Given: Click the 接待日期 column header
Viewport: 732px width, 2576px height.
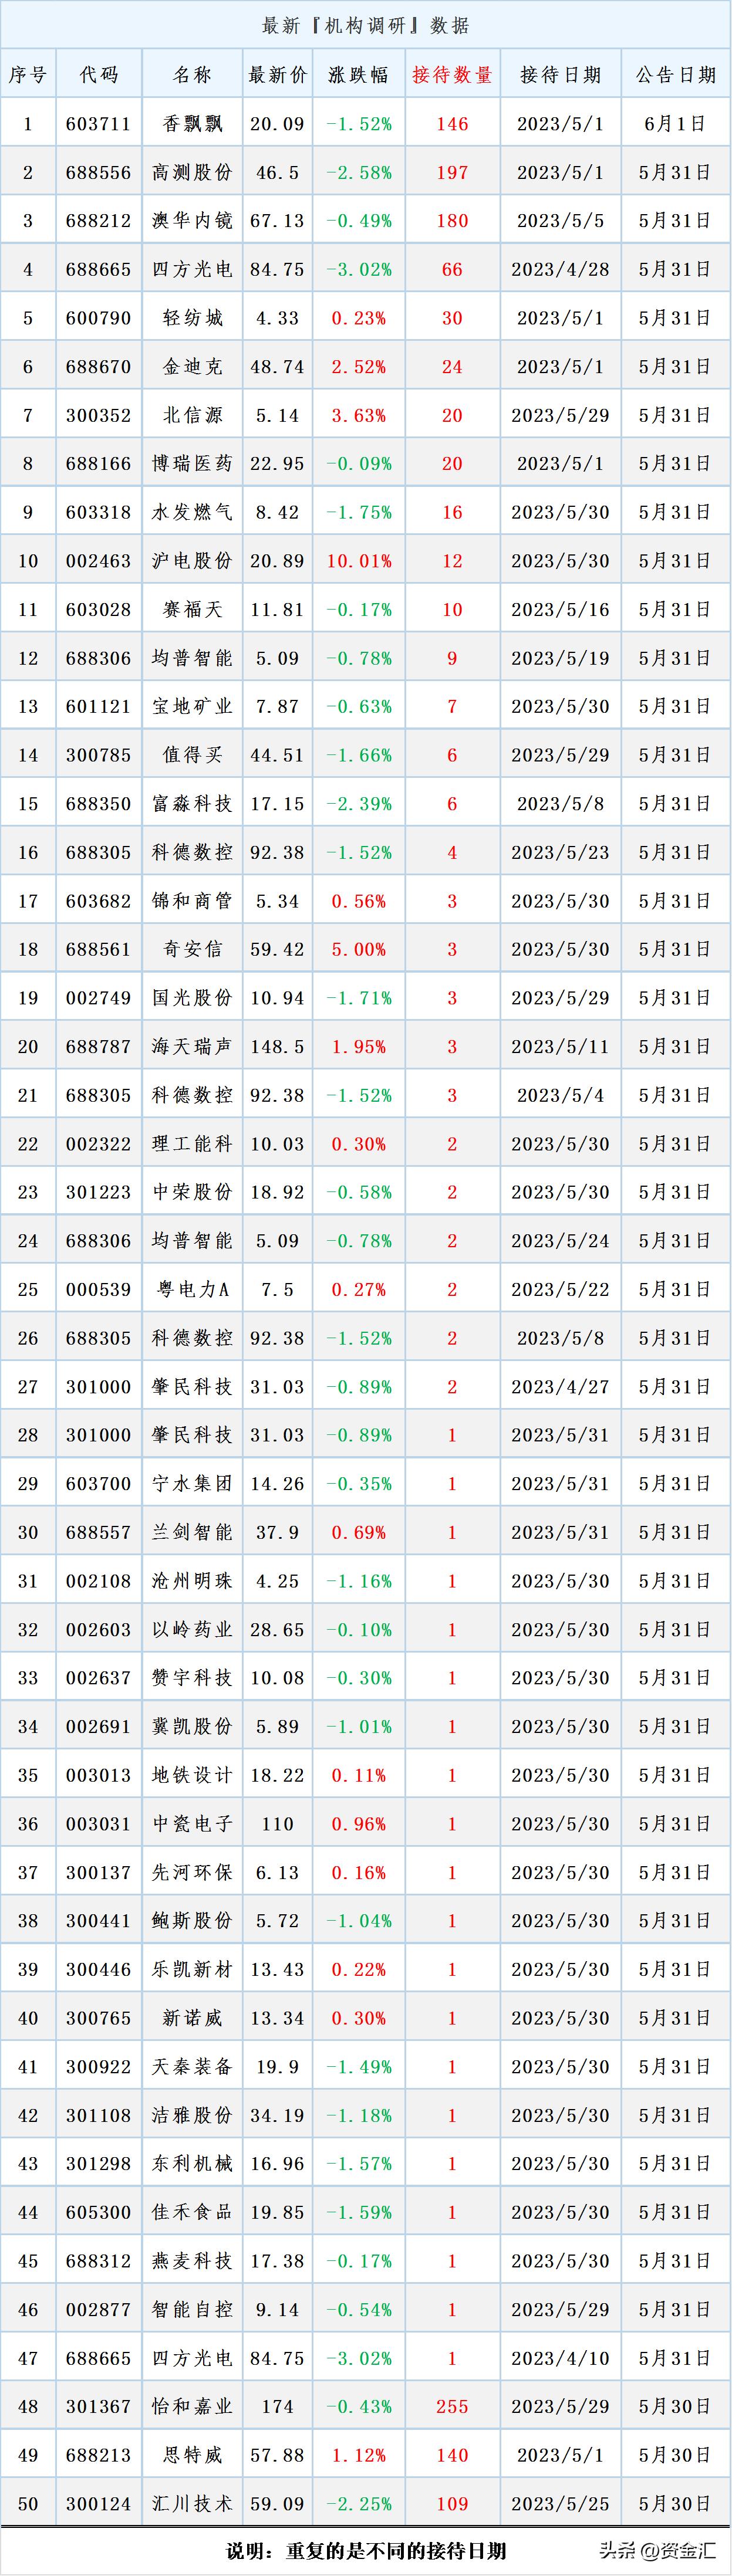Looking at the screenshot, I should [560, 75].
